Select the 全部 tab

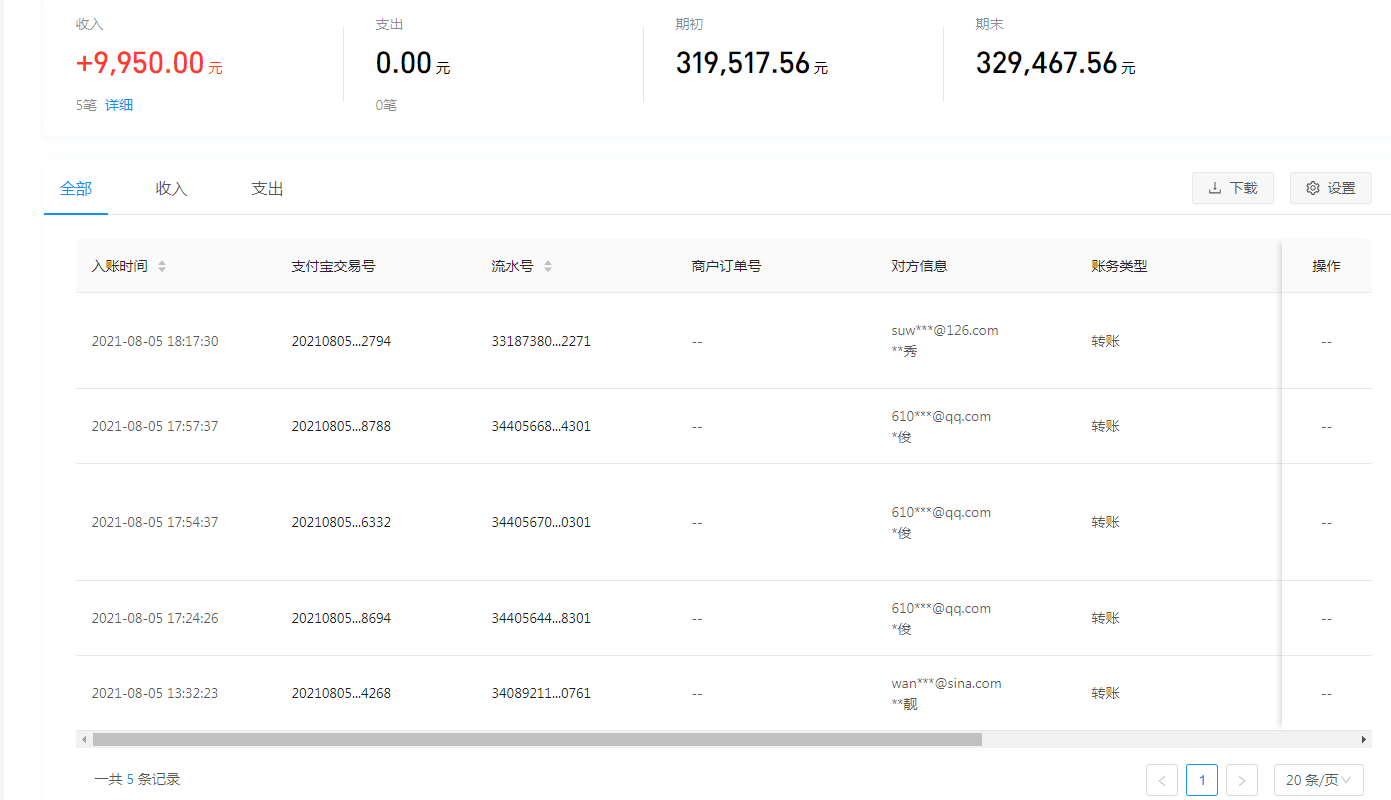click(x=76, y=188)
